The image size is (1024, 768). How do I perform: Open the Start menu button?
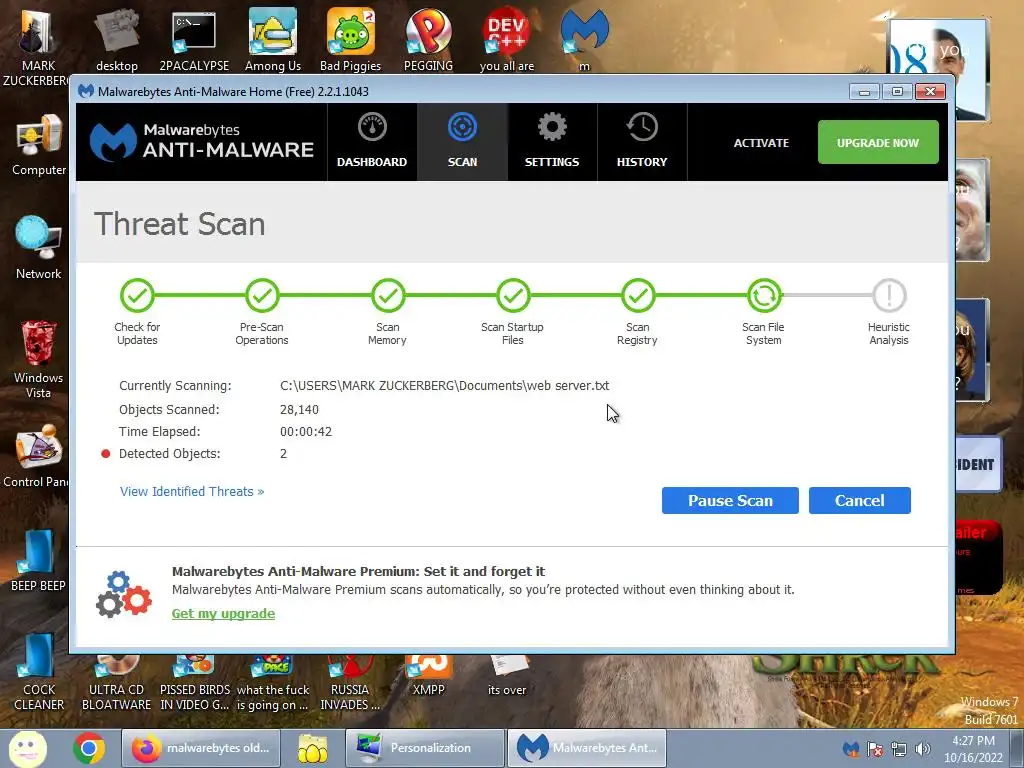(x=27, y=748)
